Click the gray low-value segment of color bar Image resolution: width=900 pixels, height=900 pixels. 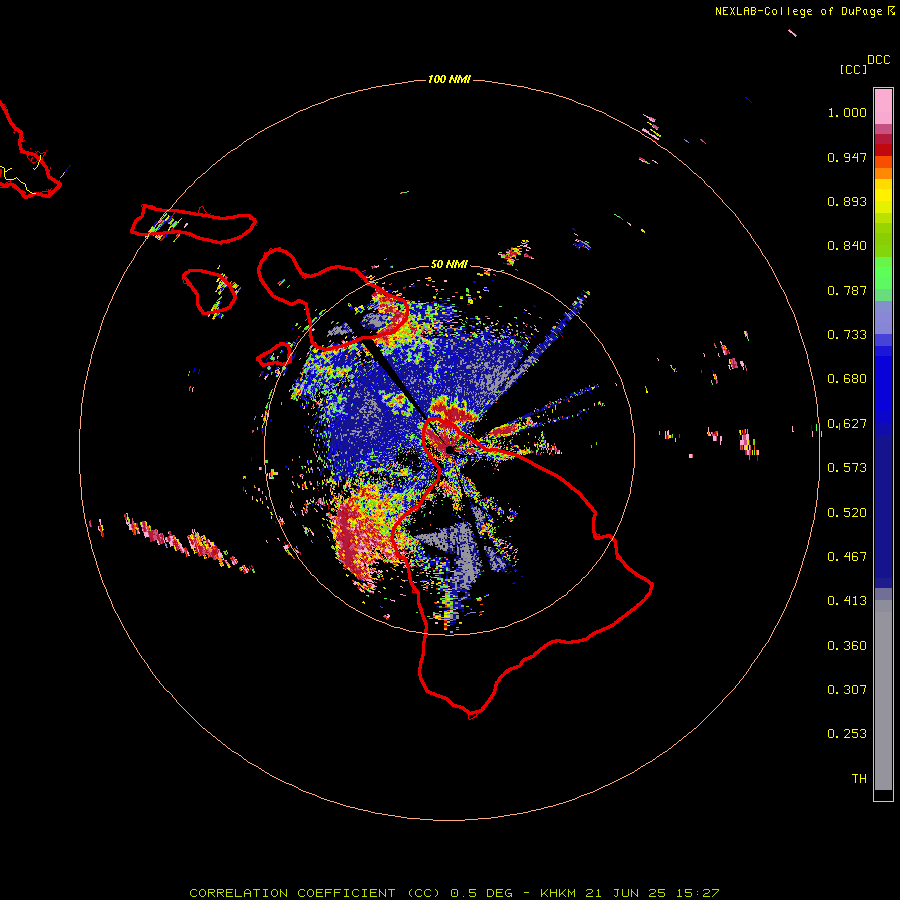883,695
